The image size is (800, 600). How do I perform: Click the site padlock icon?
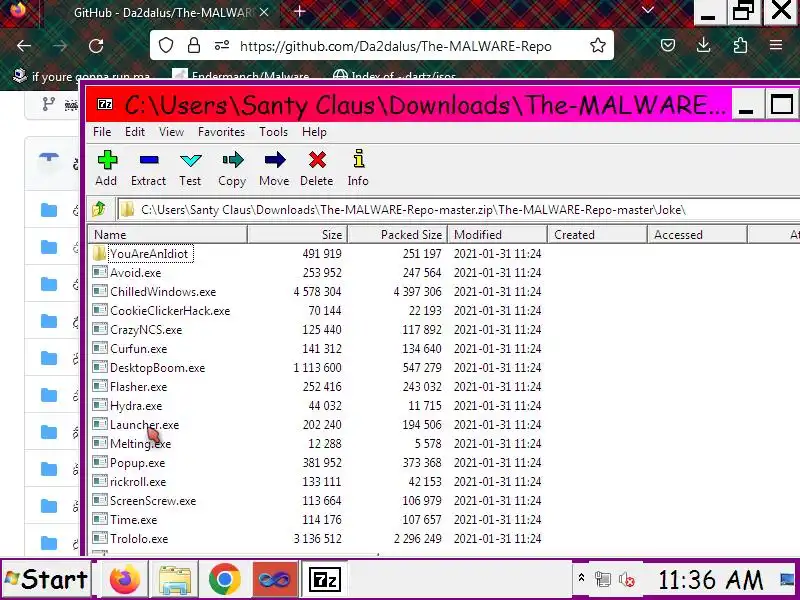(194, 45)
